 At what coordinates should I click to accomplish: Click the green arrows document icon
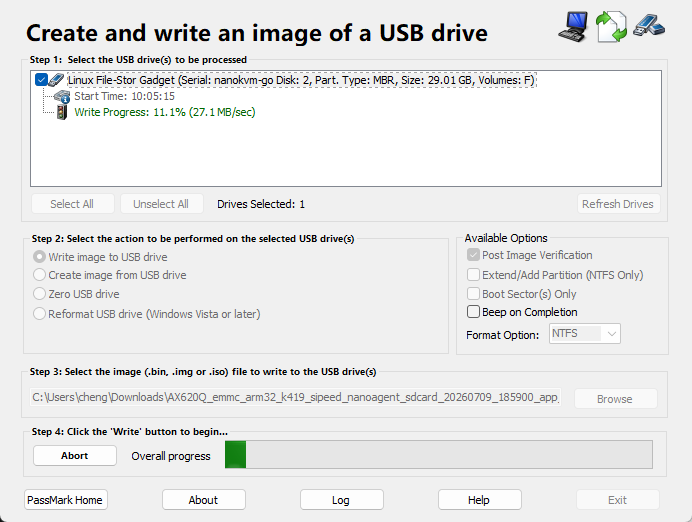(x=611, y=27)
